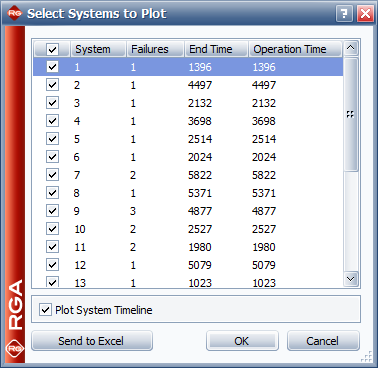Click the scroll down arrow
This screenshot has width=378, height=368.
click(x=350, y=279)
